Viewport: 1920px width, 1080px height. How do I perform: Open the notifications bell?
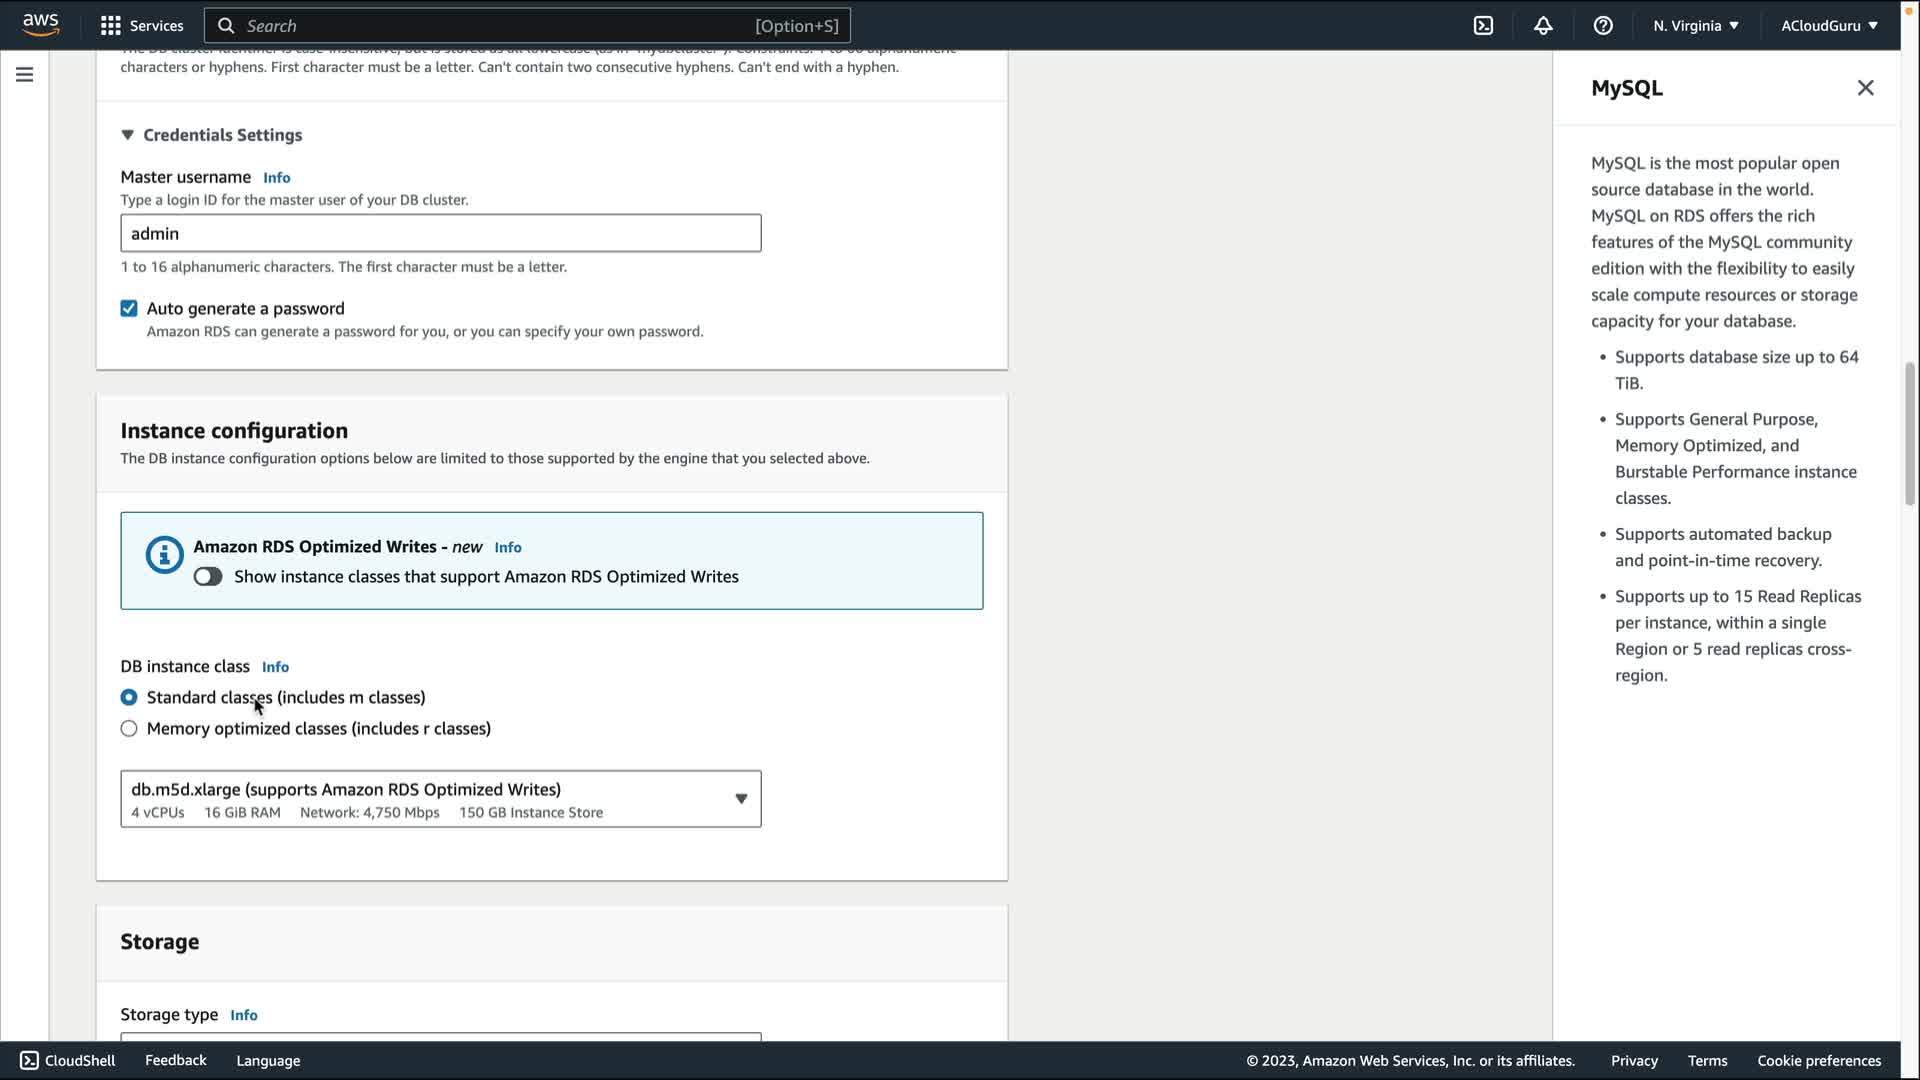pyautogui.click(x=1543, y=26)
